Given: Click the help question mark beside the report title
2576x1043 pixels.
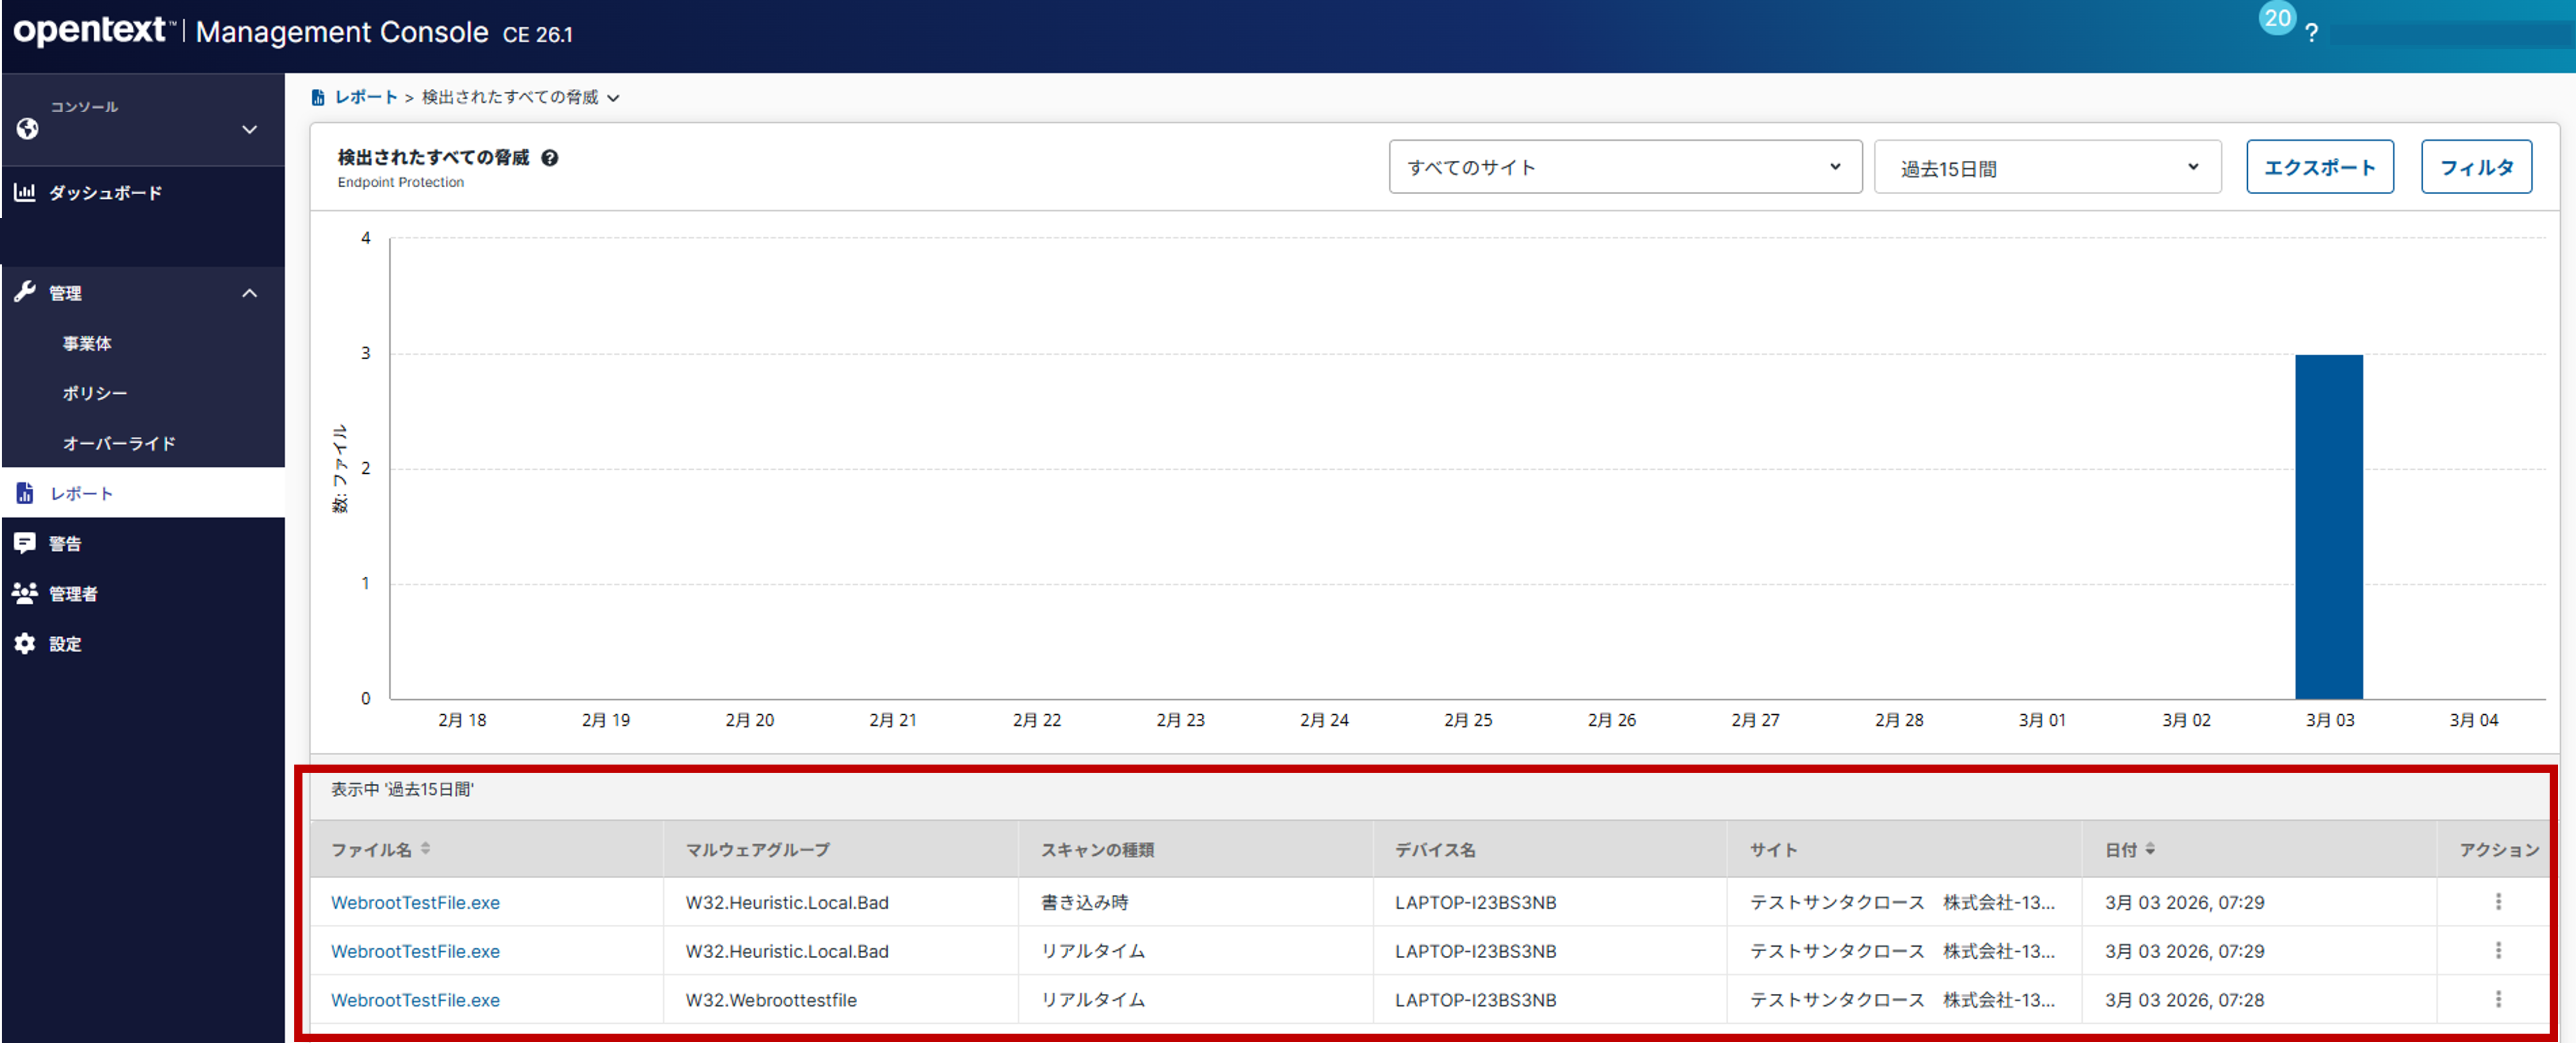Looking at the screenshot, I should [549, 158].
